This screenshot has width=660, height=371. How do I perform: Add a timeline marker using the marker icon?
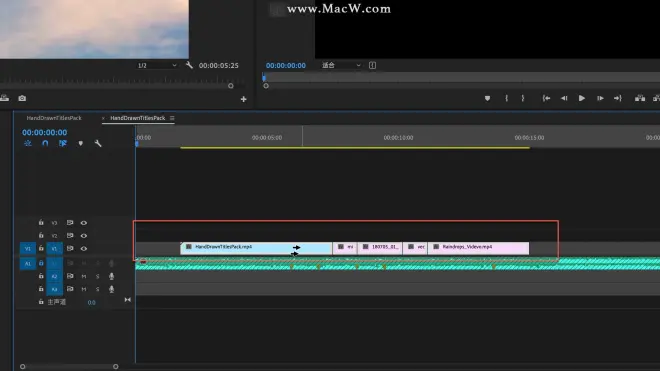(80, 143)
